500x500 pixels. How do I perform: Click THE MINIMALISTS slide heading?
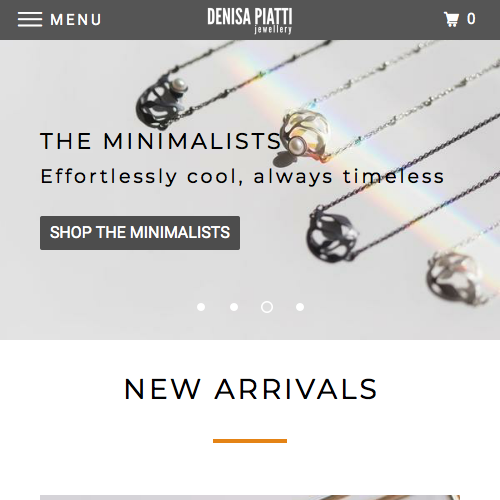pyautogui.click(x=161, y=141)
